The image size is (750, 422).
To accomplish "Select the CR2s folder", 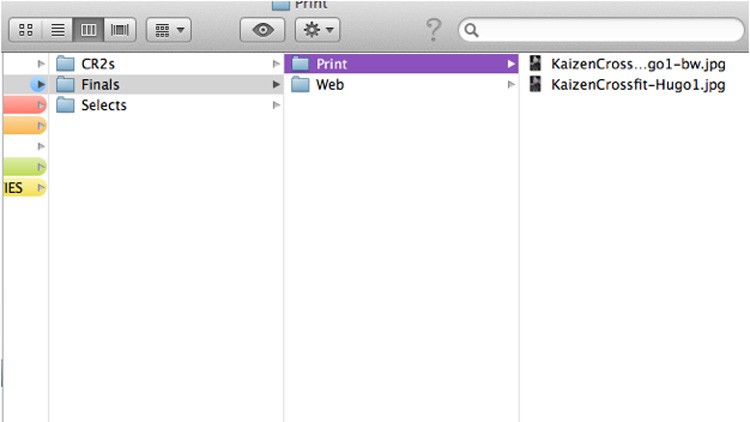I will click(x=97, y=64).
